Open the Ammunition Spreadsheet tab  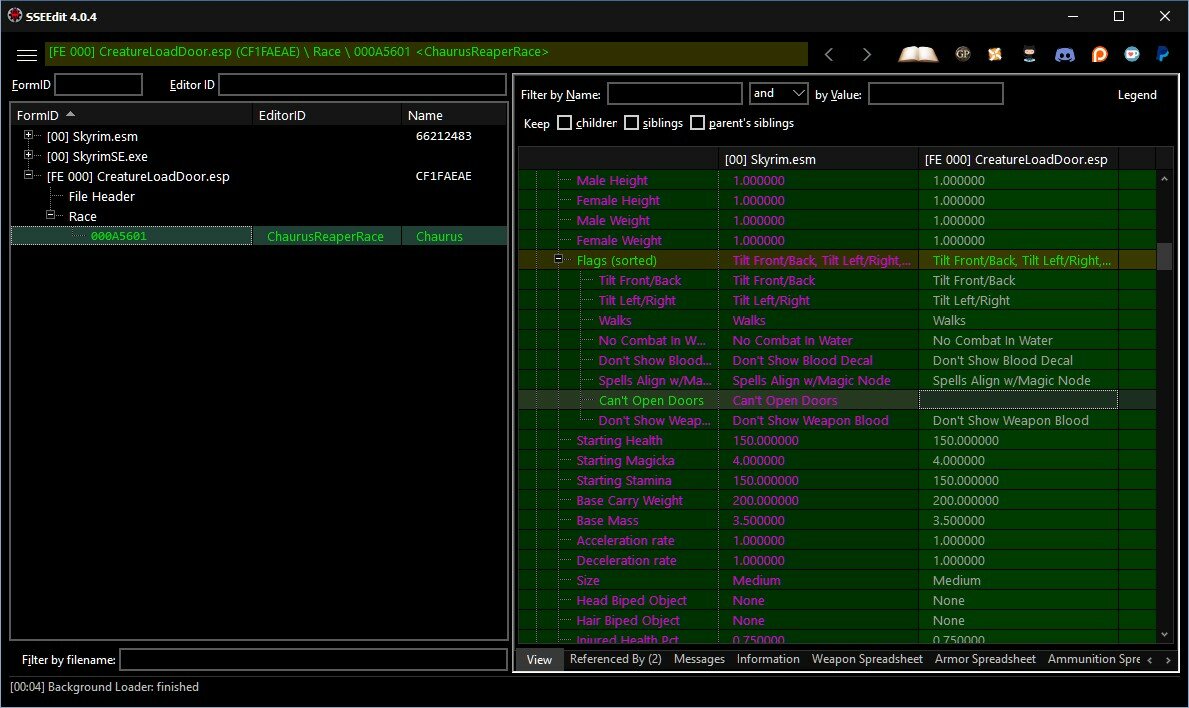click(1093, 659)
